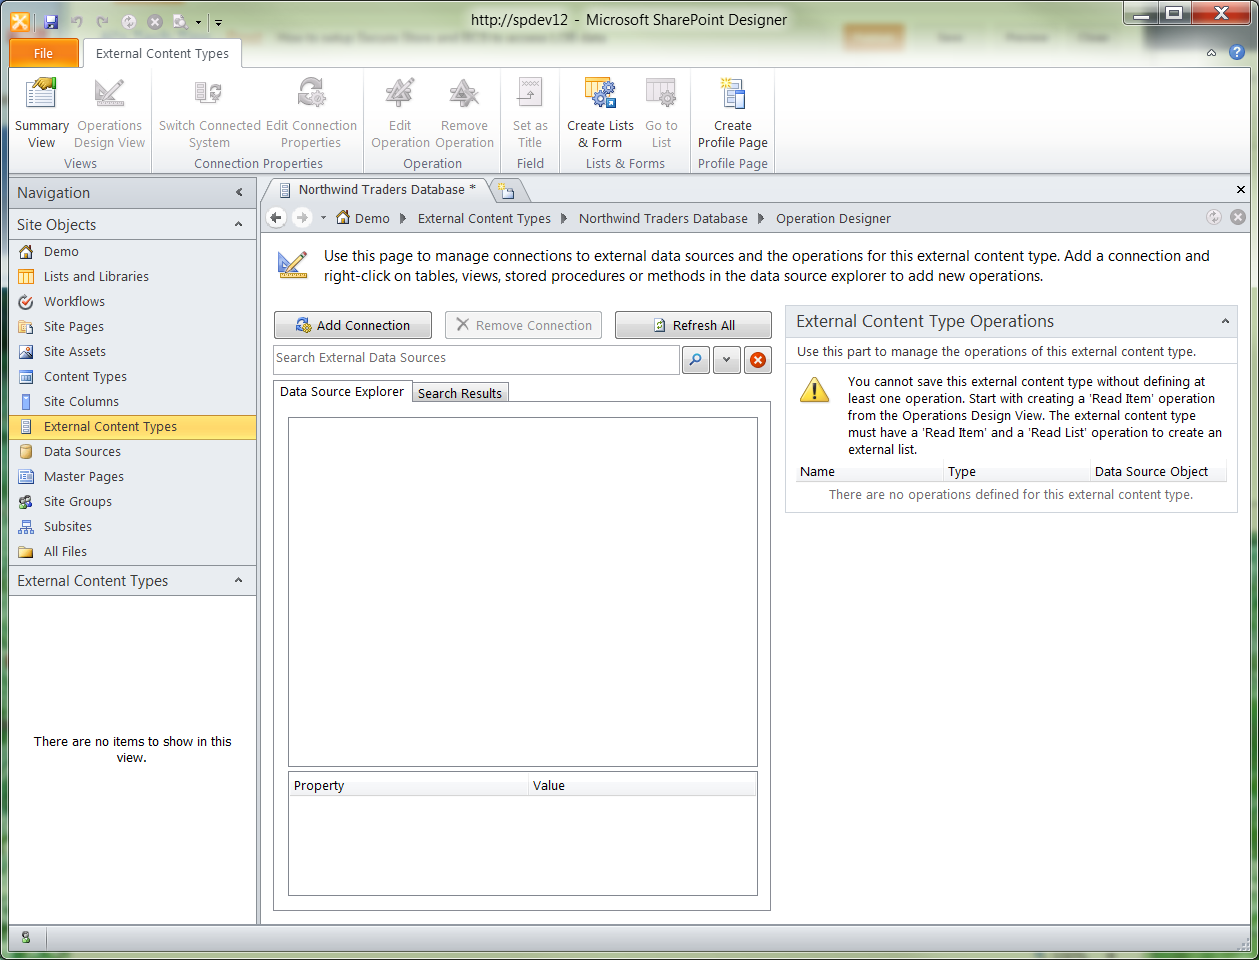Close the Northwind document tab X
The image size is (1259, 960).
tap(1241, 189)
